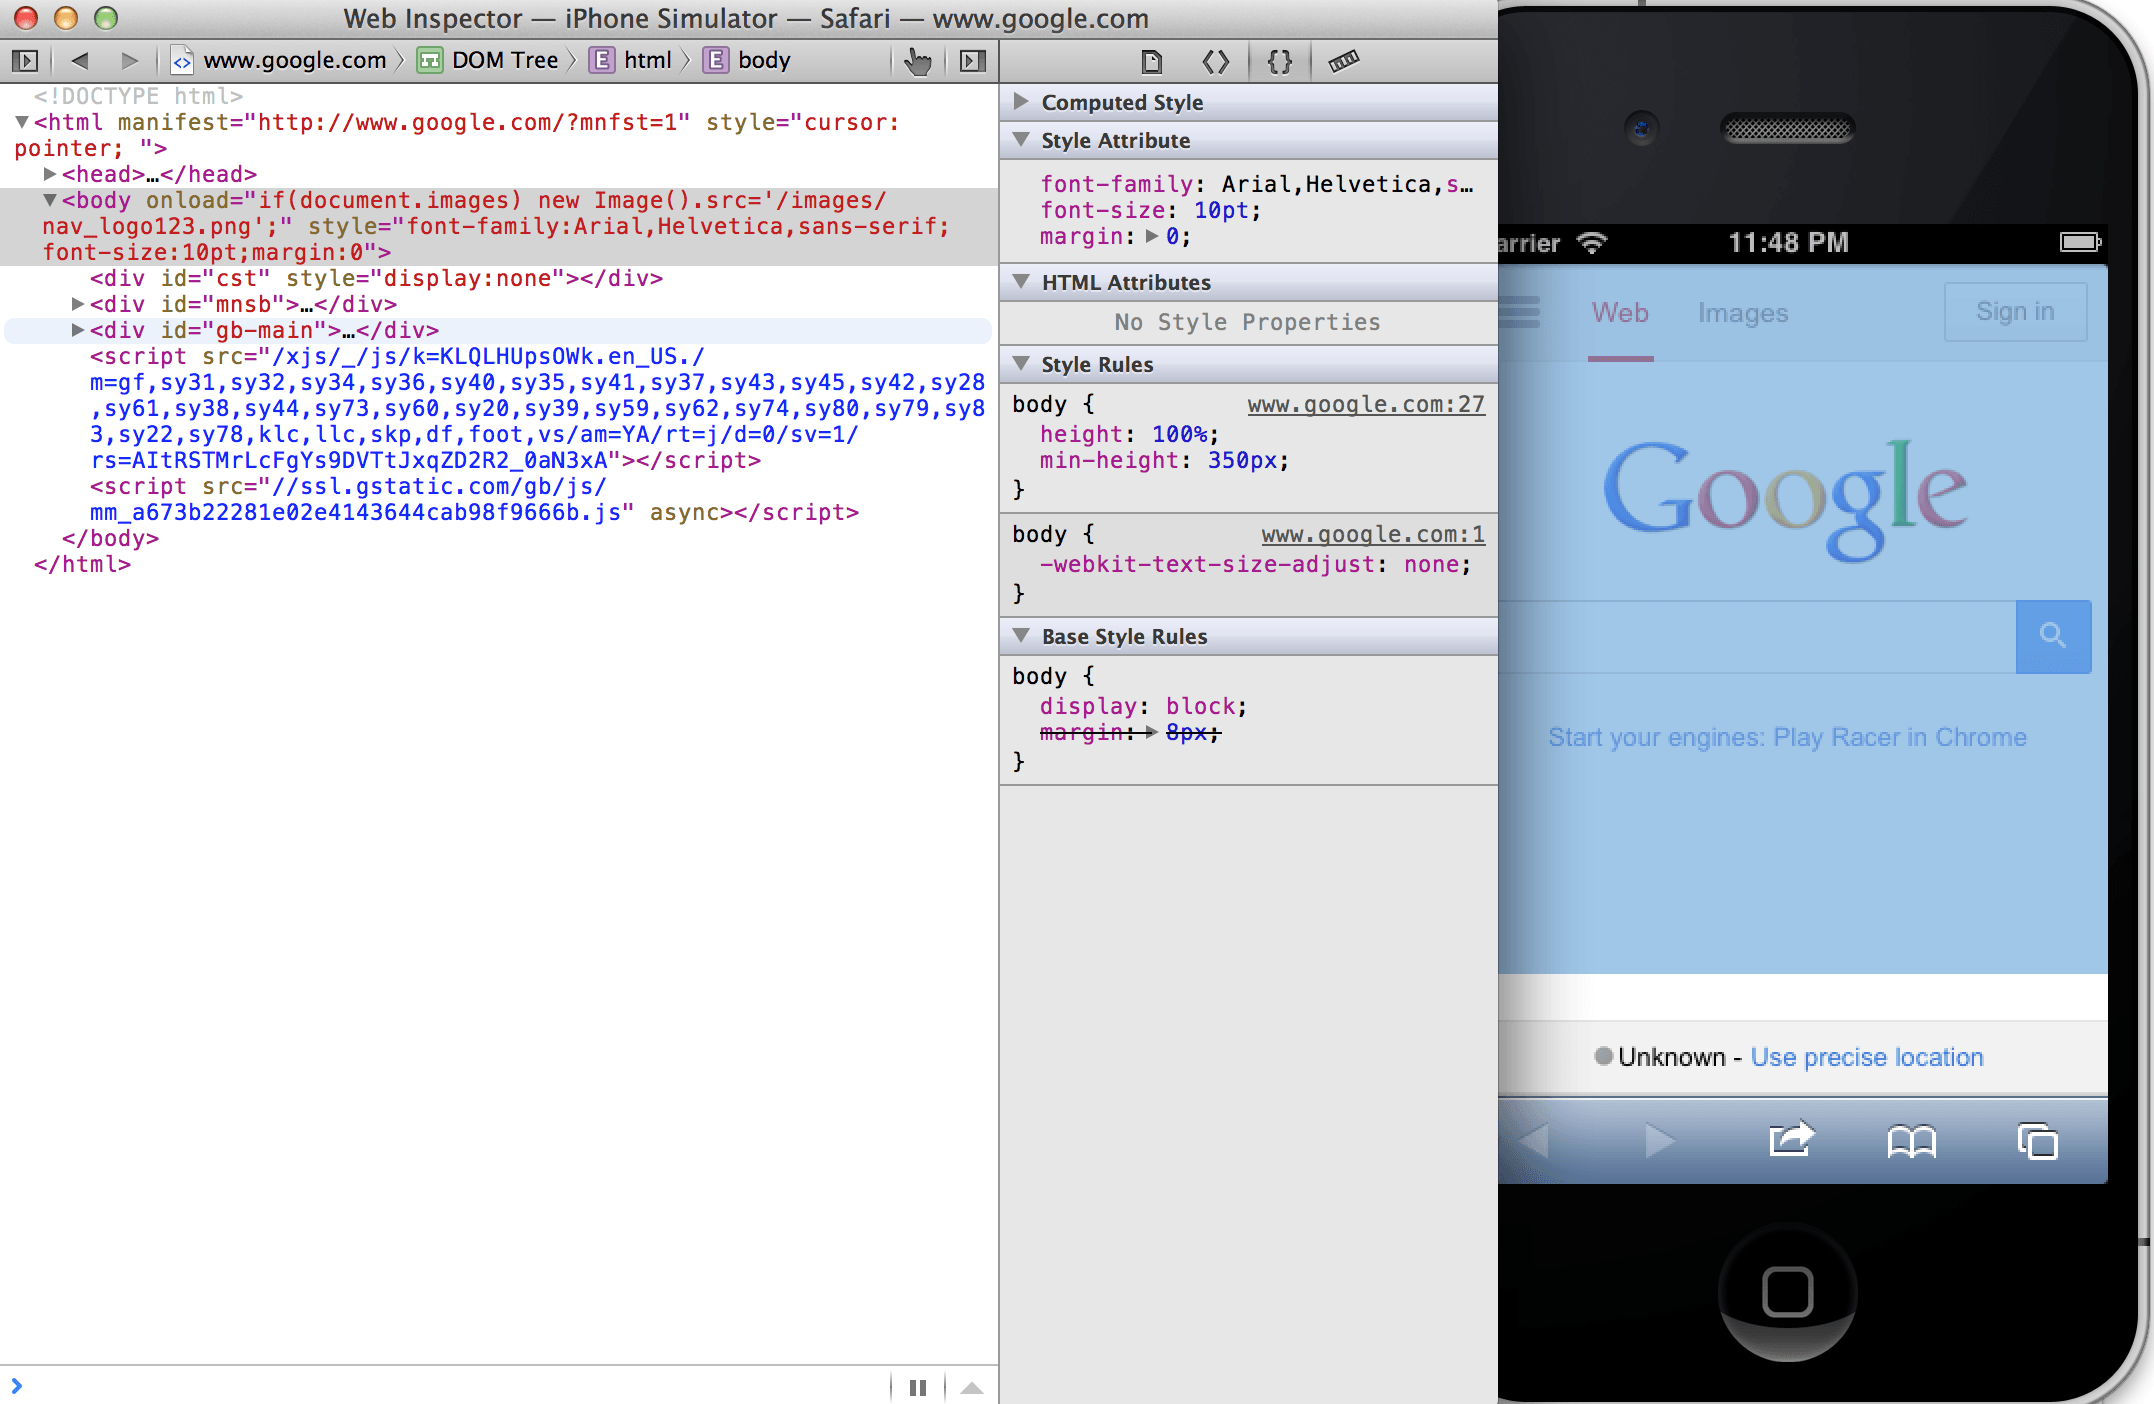Viewport: 2154px width, 1404px height.
Task: Select DOM Tree in the breadcrumb path
Action: [x=488, y=60]
